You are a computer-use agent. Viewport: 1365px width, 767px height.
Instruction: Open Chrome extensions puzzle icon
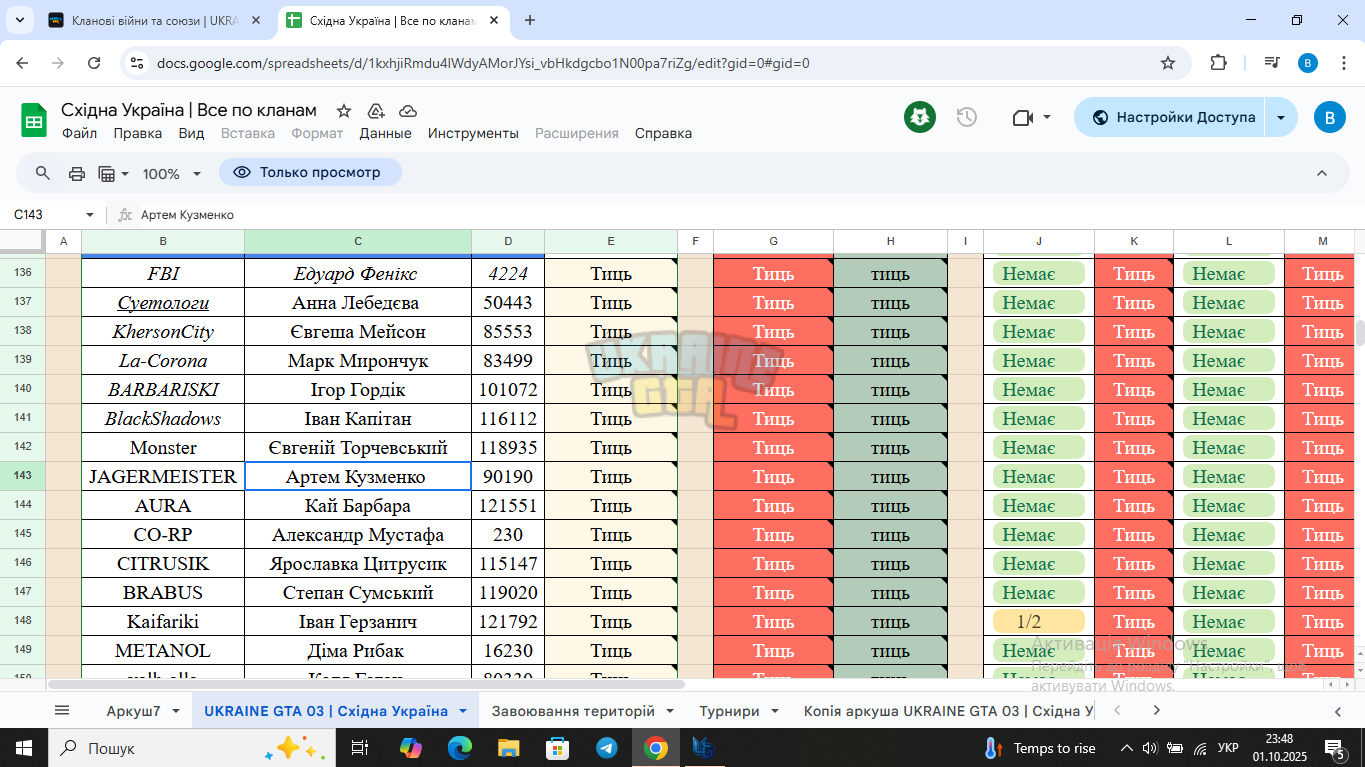1218,63
